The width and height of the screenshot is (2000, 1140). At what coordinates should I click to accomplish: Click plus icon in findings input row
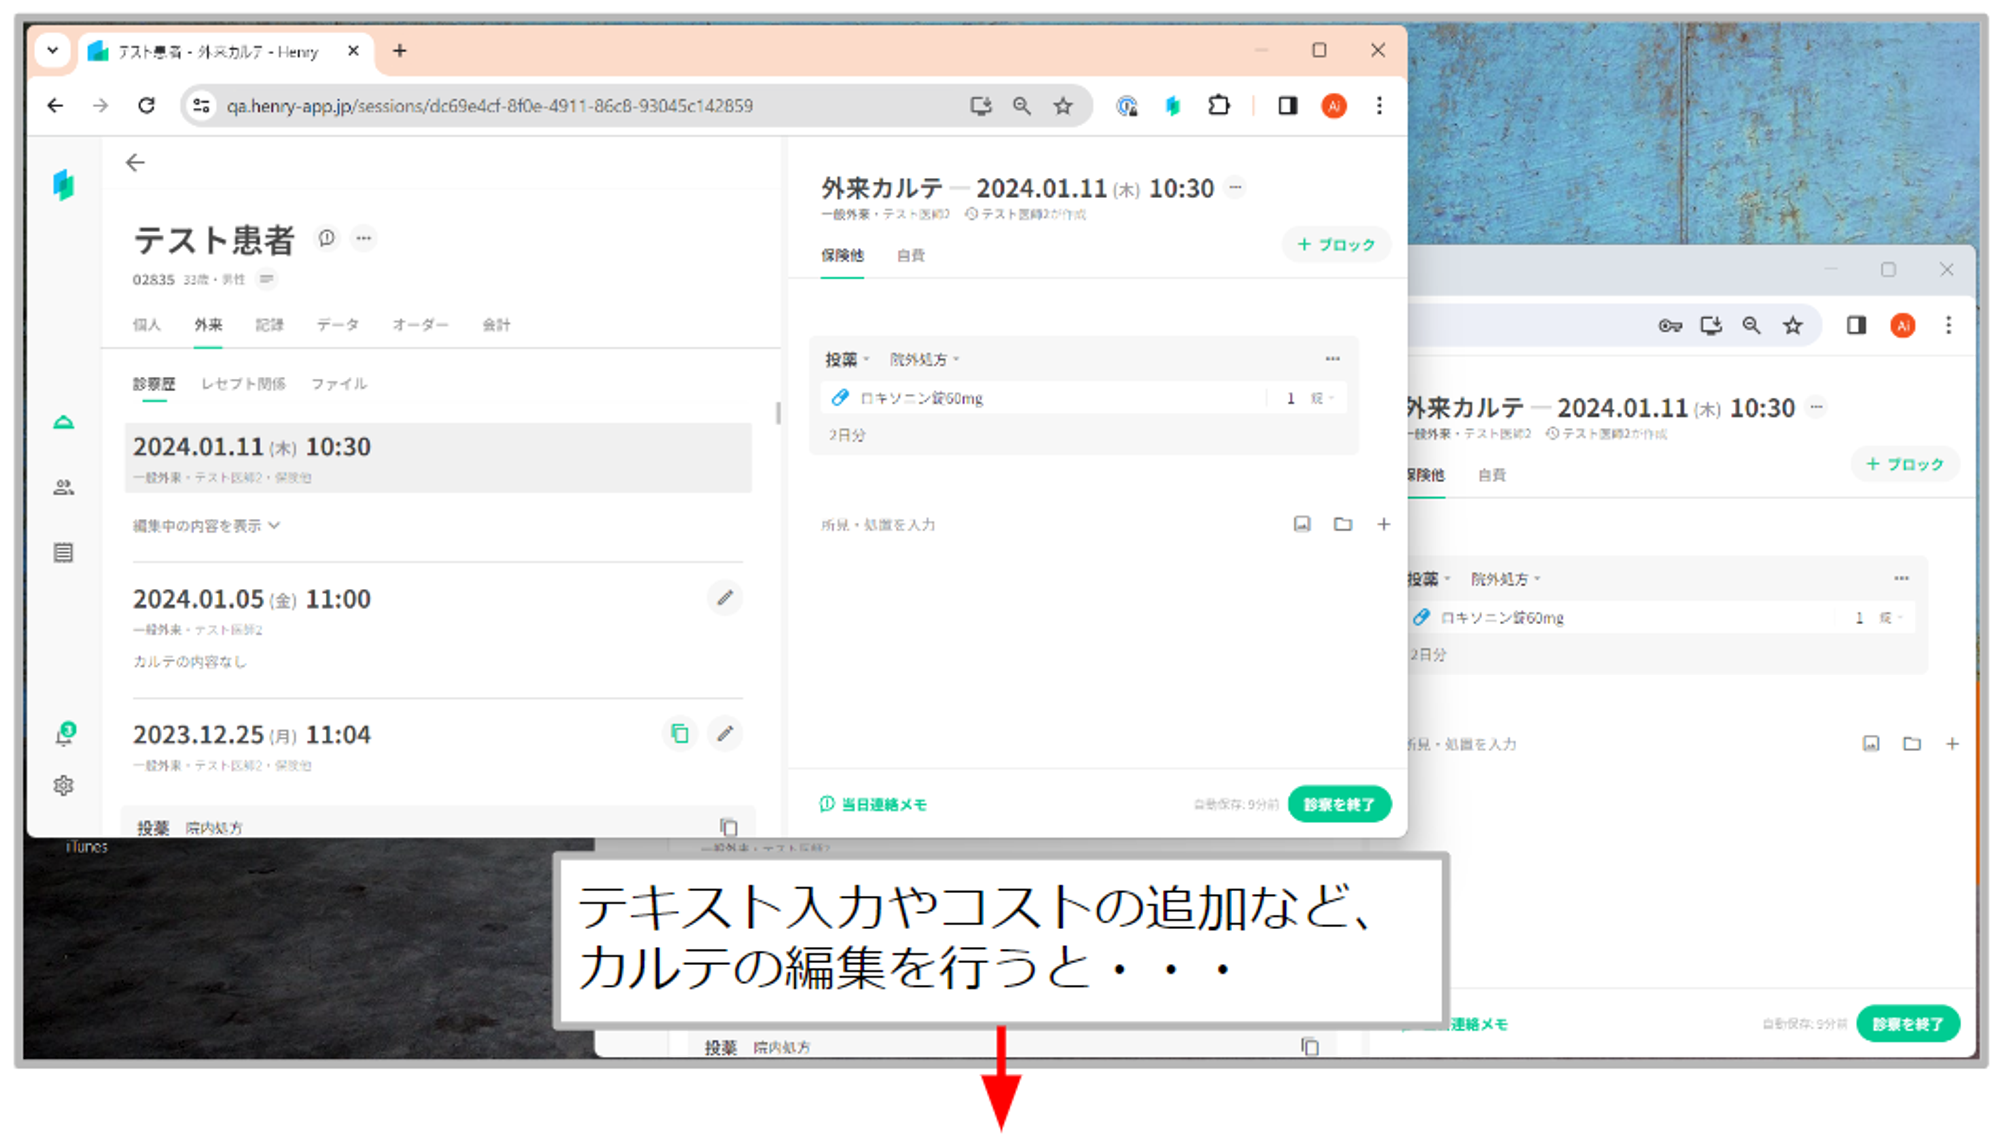pos(1384,524)
